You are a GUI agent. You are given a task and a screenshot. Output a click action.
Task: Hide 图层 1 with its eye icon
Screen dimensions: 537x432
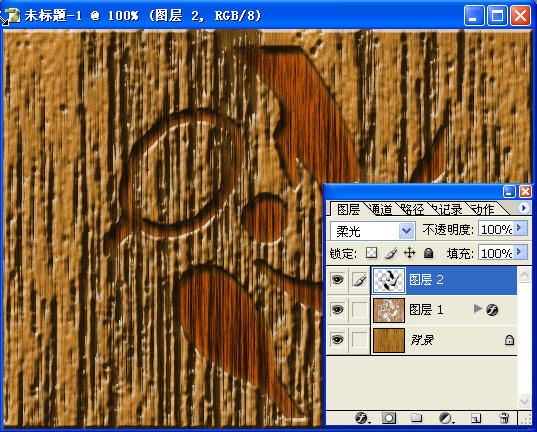(x=337, y=310)
